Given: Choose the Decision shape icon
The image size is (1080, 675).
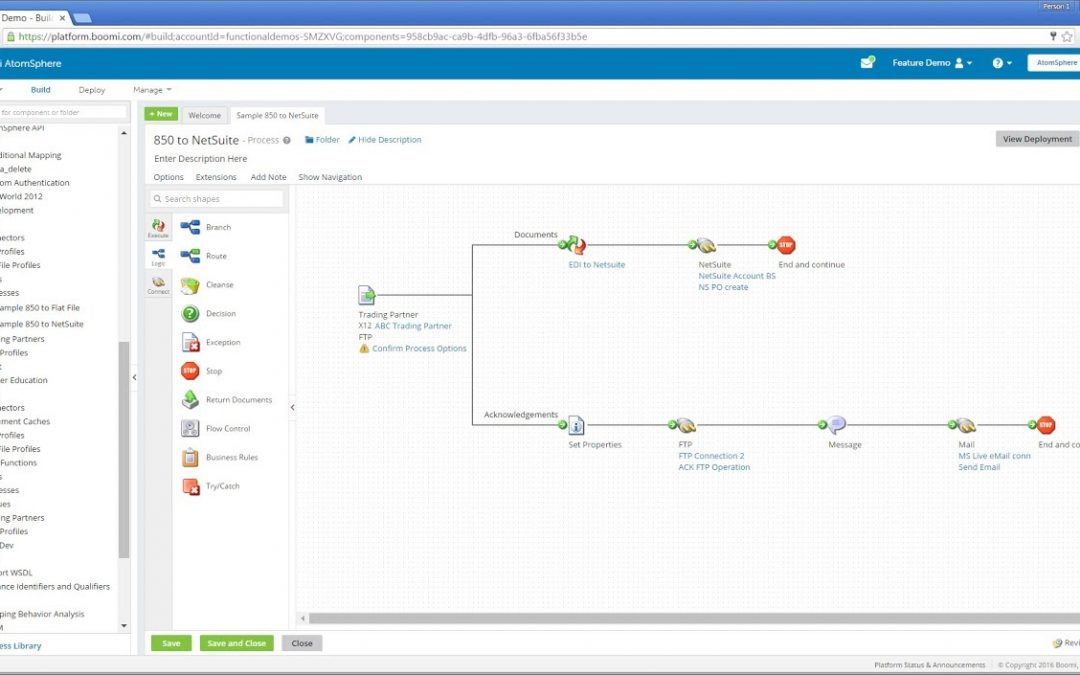Looking at the screenshot, I should click(x=190, y=314).
